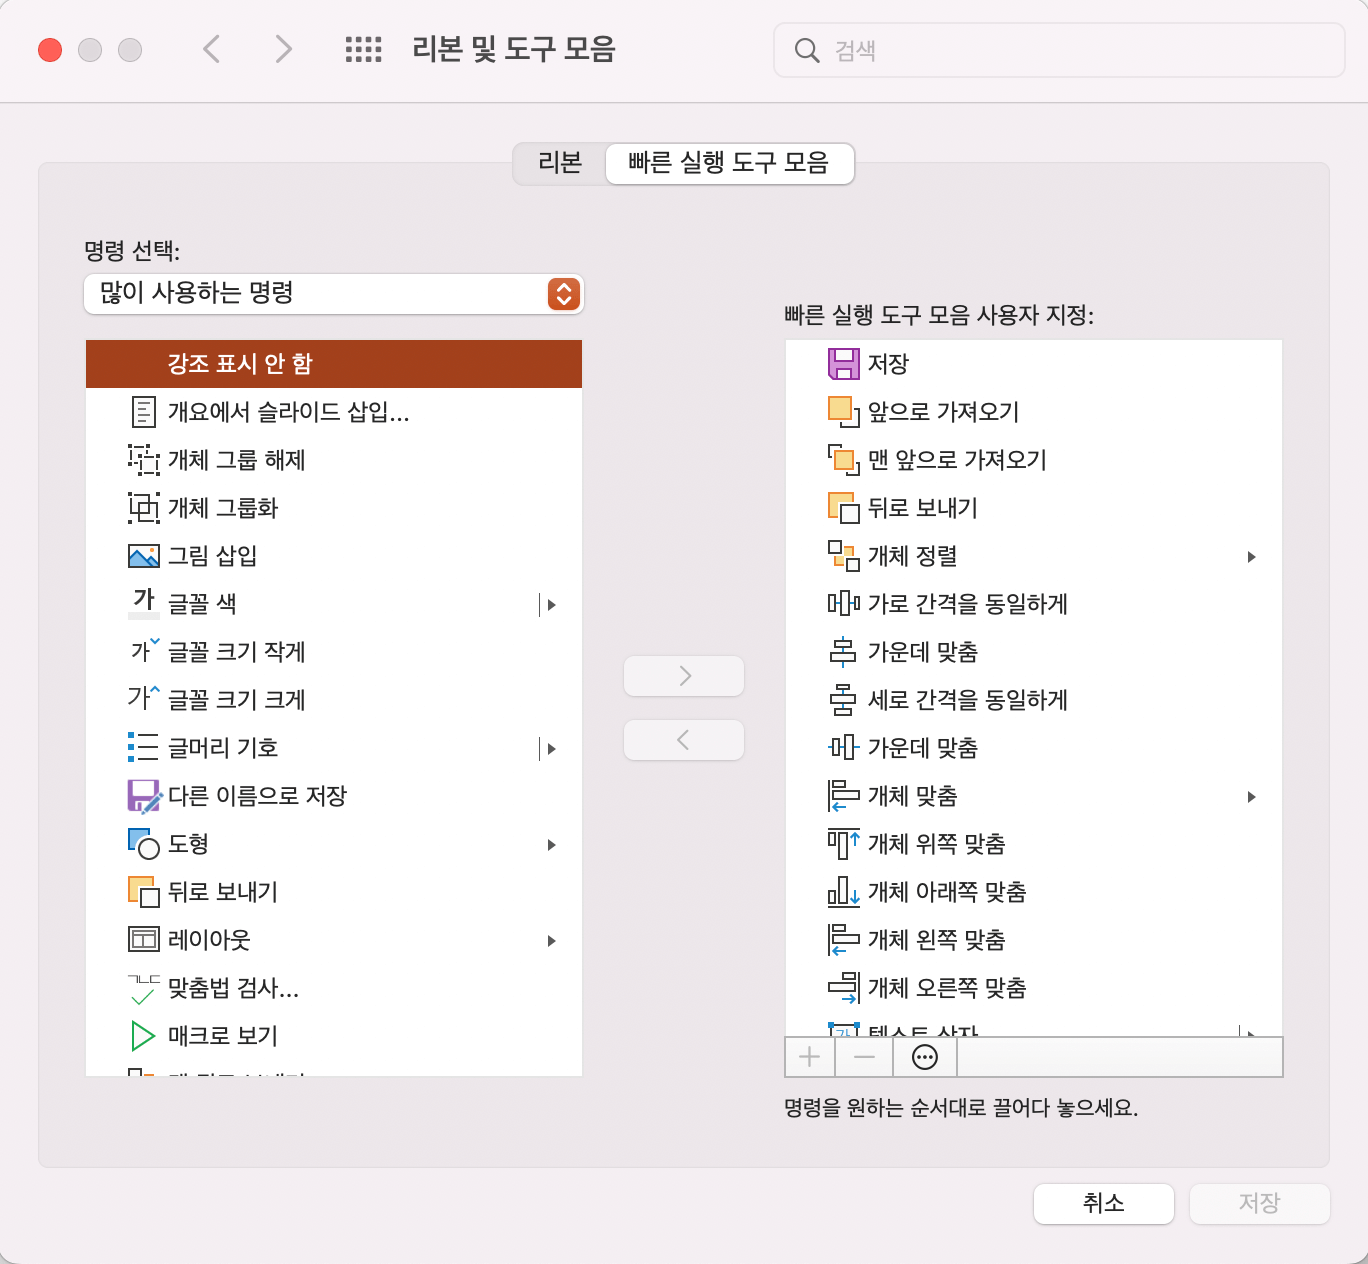Click the 개체 왼쪽 맞춤 icon
This screenshot has height=1264, width=1368.
843,940
